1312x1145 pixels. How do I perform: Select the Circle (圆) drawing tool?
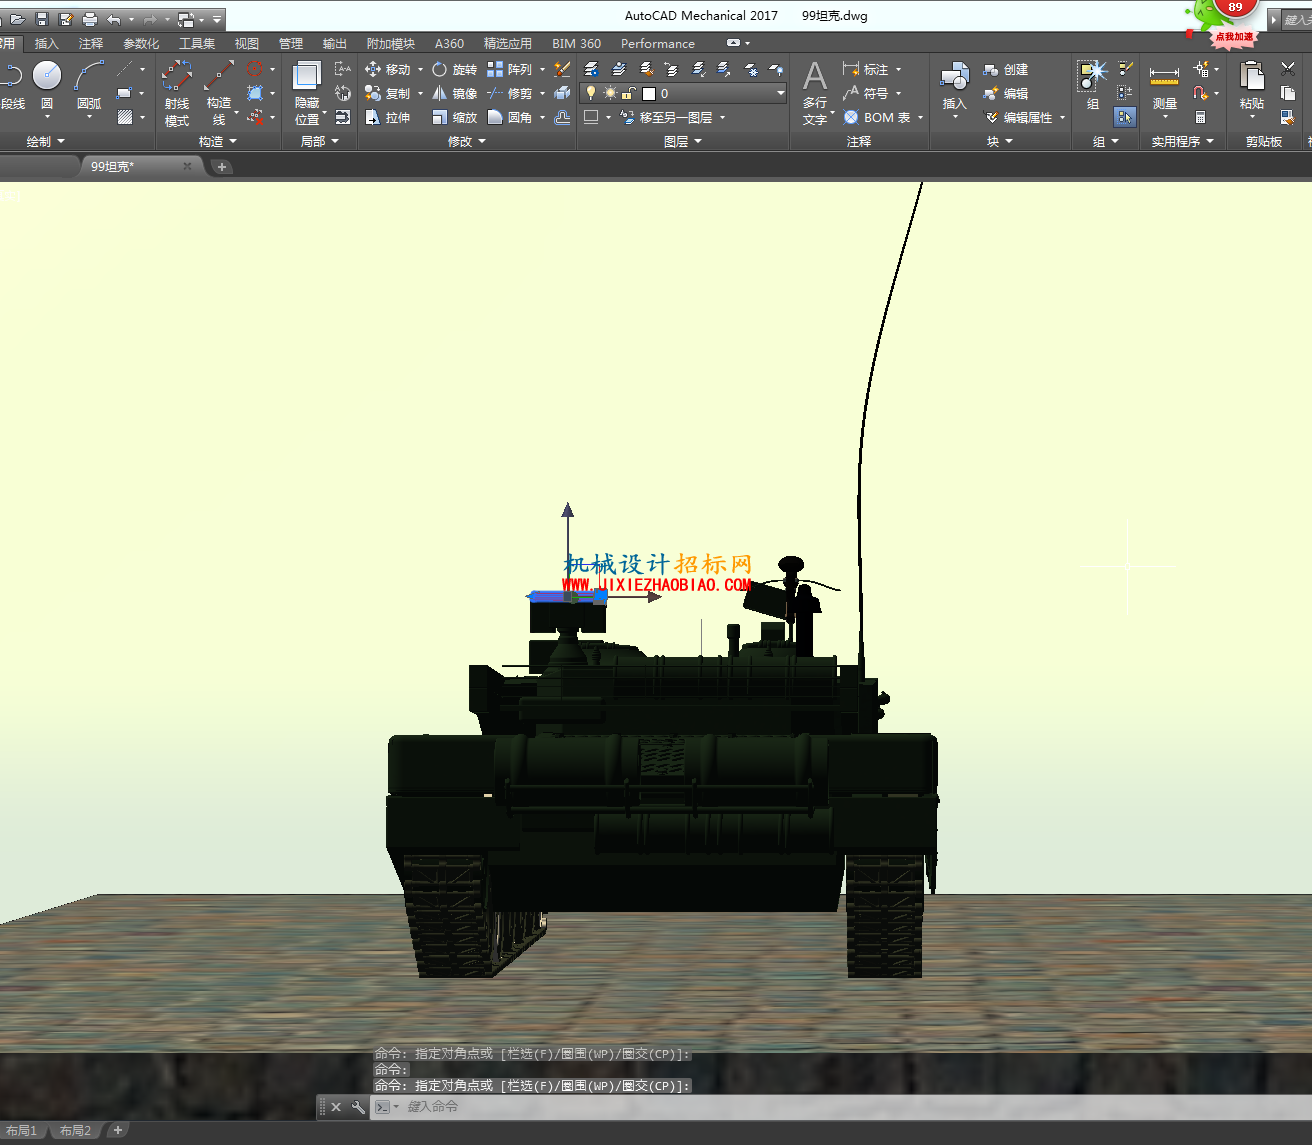click(x=47, y=84)
